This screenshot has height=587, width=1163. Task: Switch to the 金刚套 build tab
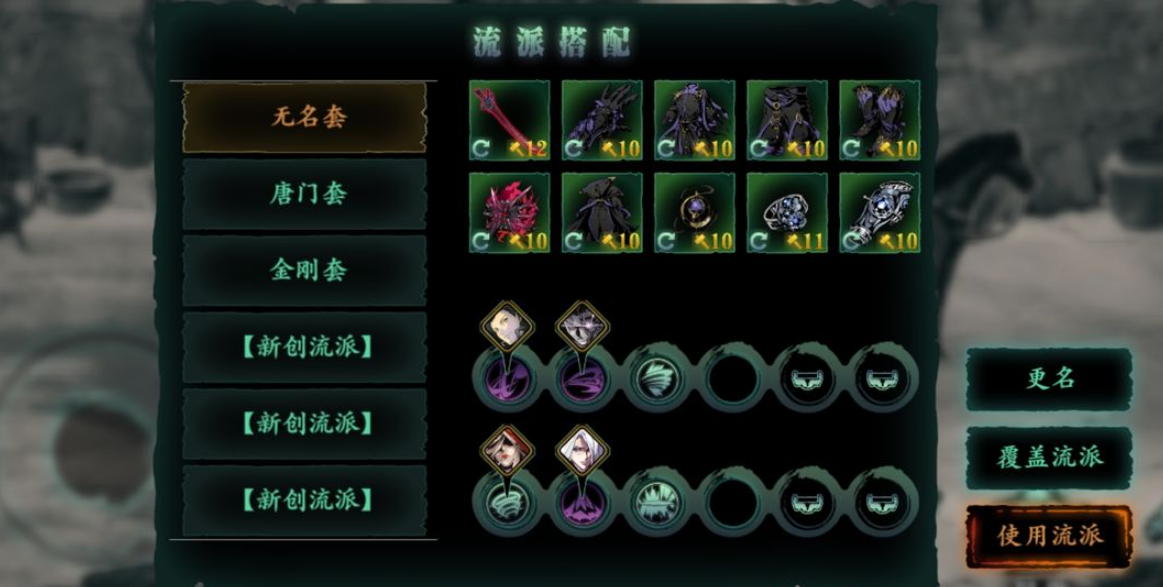pyautogui.click(x=305, y=270)
